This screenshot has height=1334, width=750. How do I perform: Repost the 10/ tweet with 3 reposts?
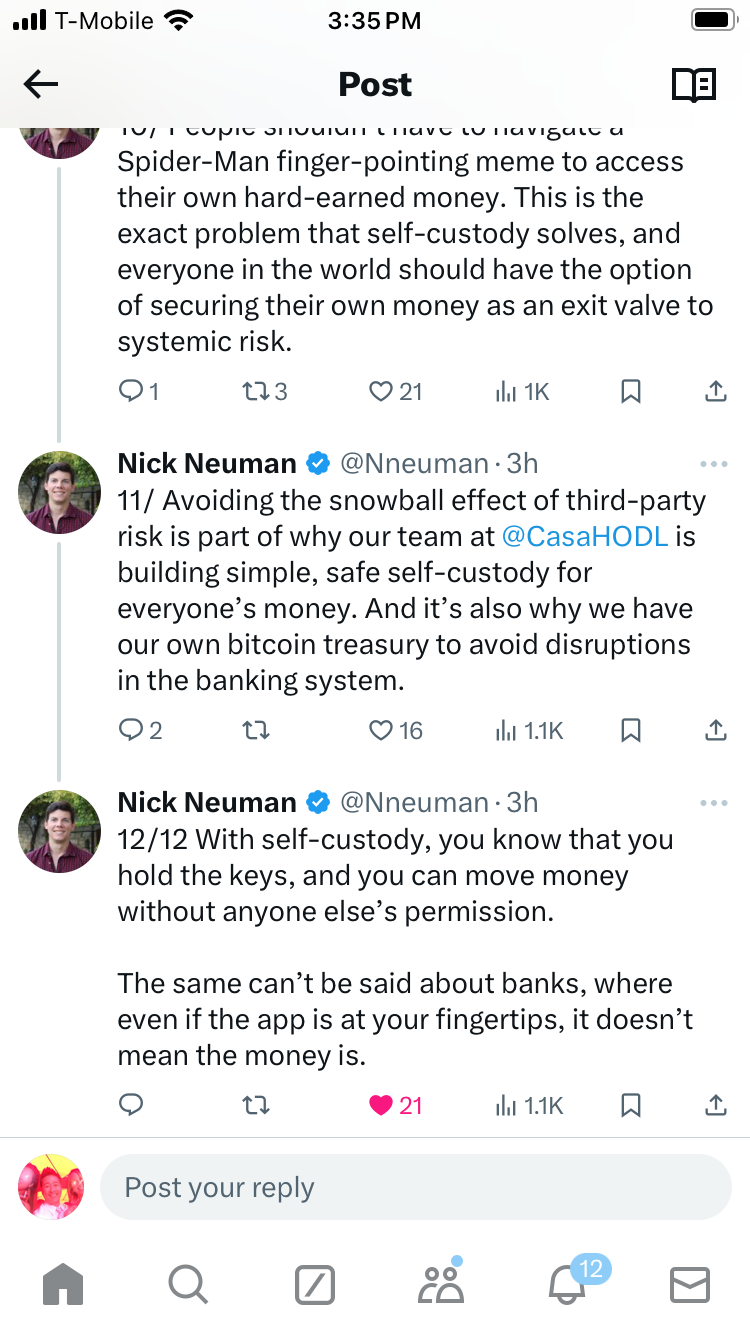click(x=256, y=392)
